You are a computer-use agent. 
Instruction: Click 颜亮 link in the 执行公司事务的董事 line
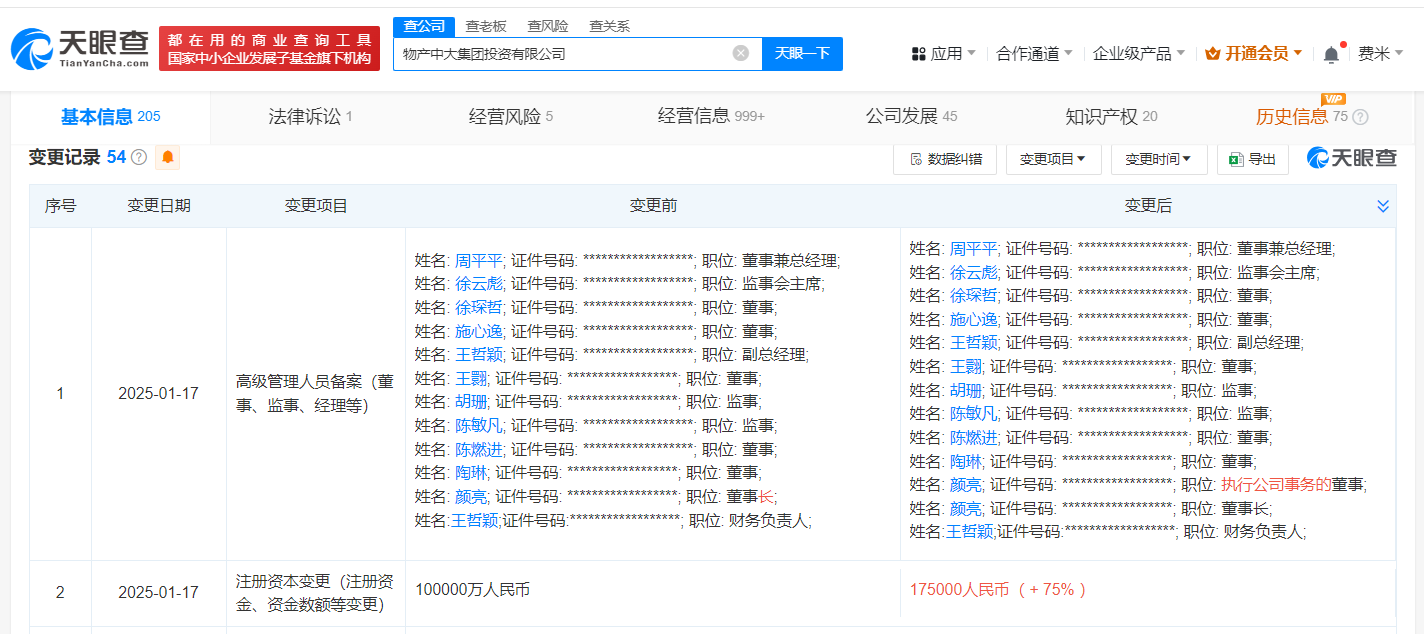(966, 485)
